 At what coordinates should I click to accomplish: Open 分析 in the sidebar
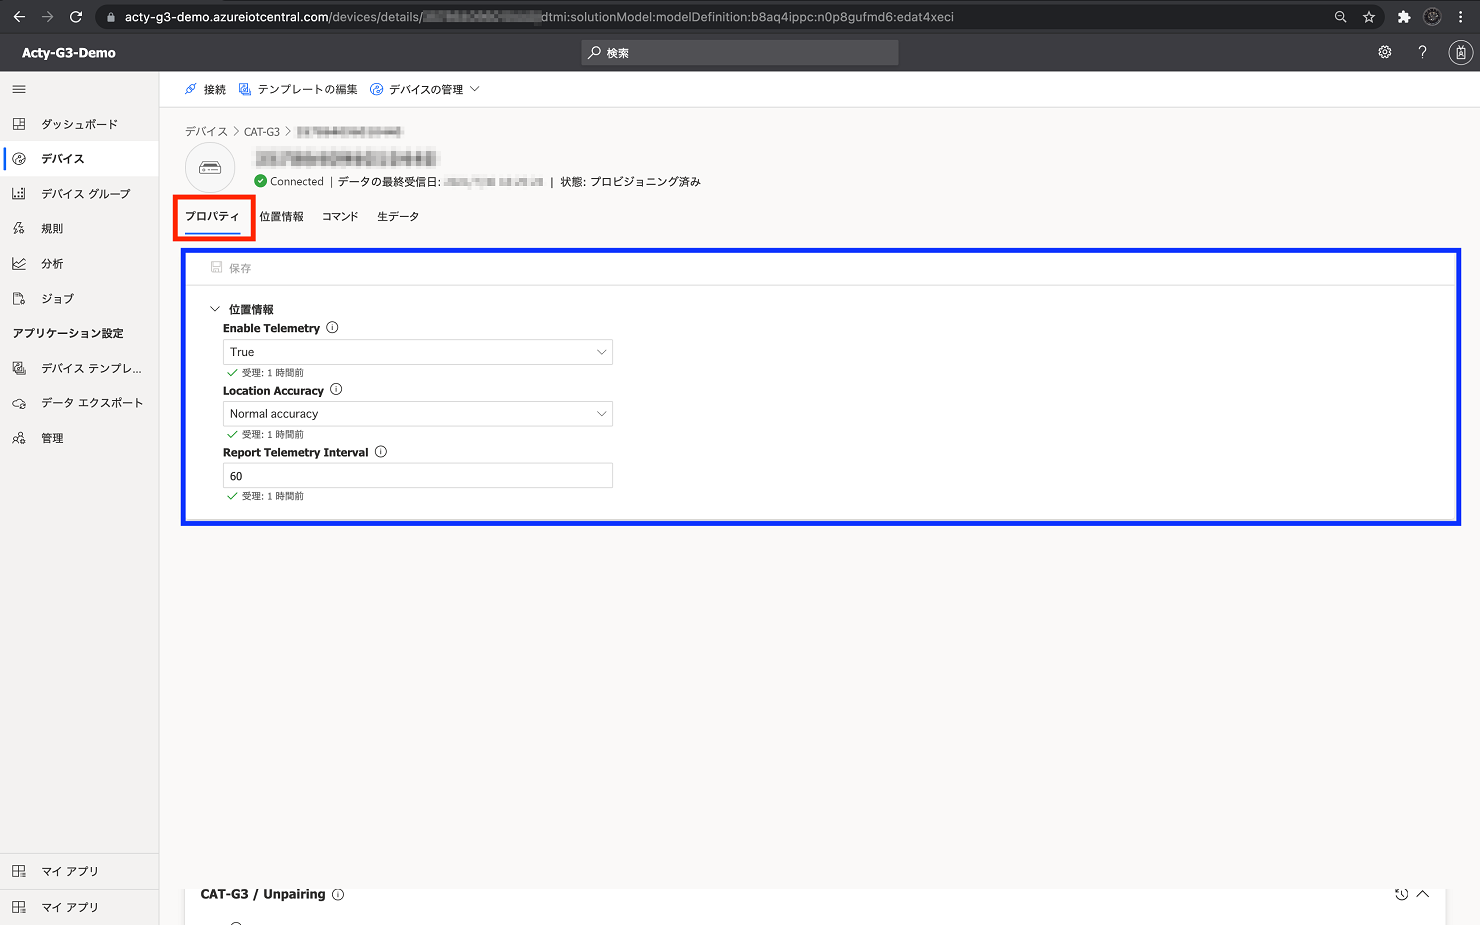tap(79, 264)
